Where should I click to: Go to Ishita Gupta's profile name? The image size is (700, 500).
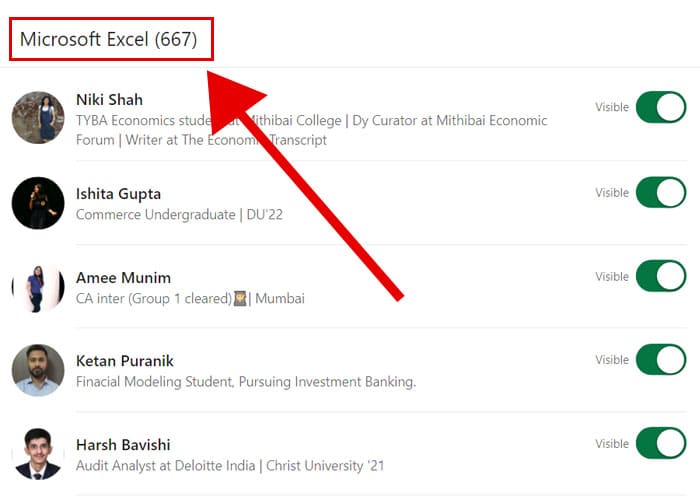pos(118,193)
